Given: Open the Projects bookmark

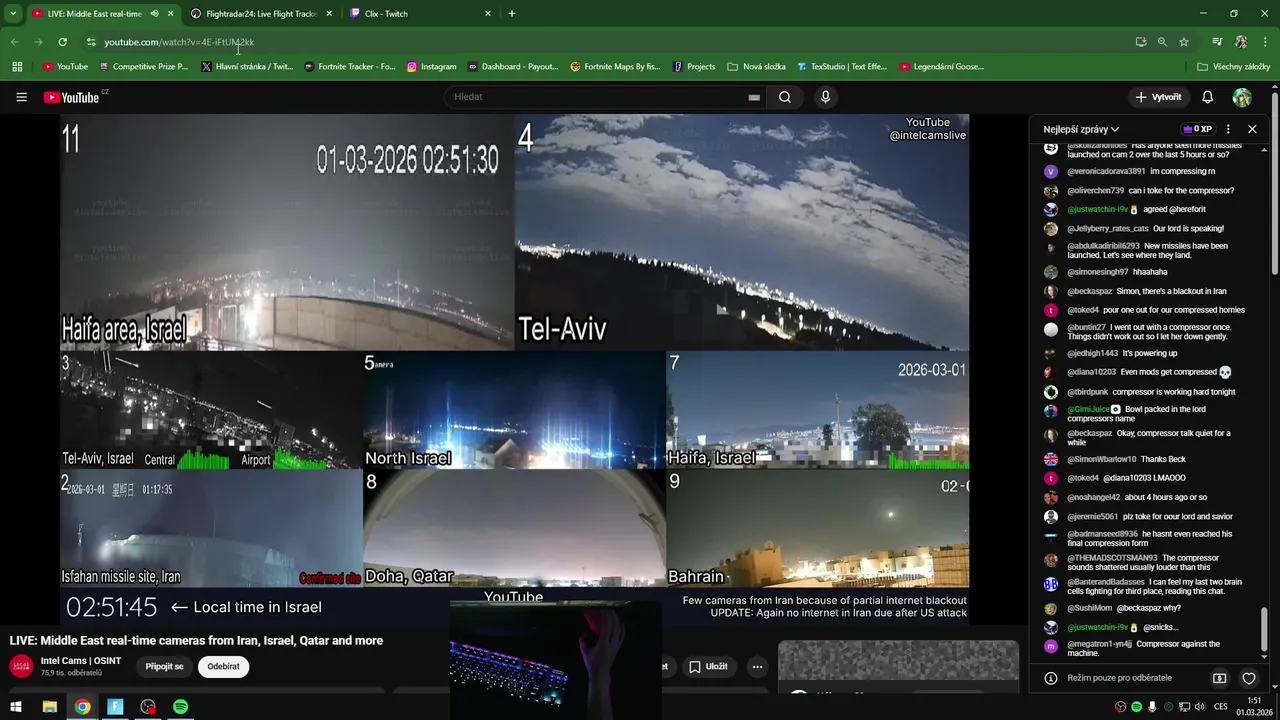Looking at the screenshot, I should point(694,67).
